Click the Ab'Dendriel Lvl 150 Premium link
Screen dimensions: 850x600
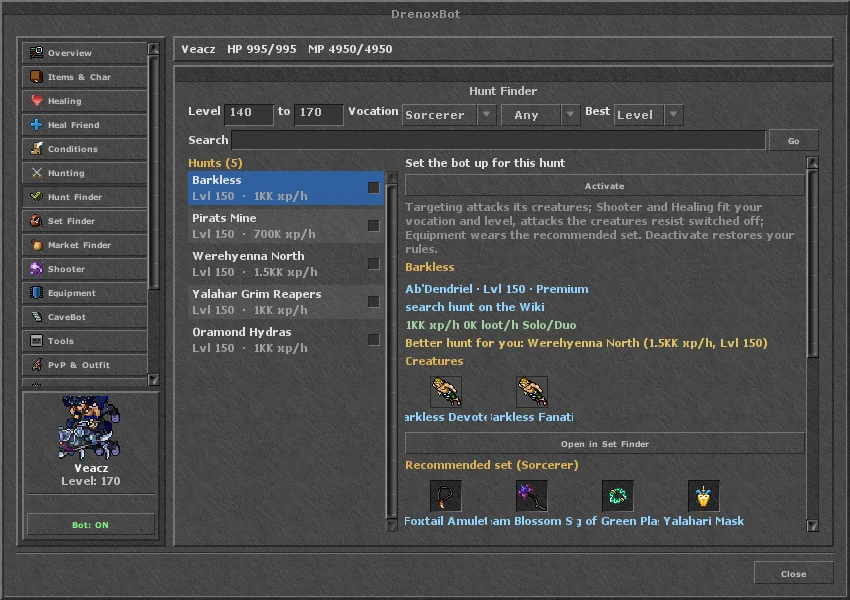click(x=497, y=289)
